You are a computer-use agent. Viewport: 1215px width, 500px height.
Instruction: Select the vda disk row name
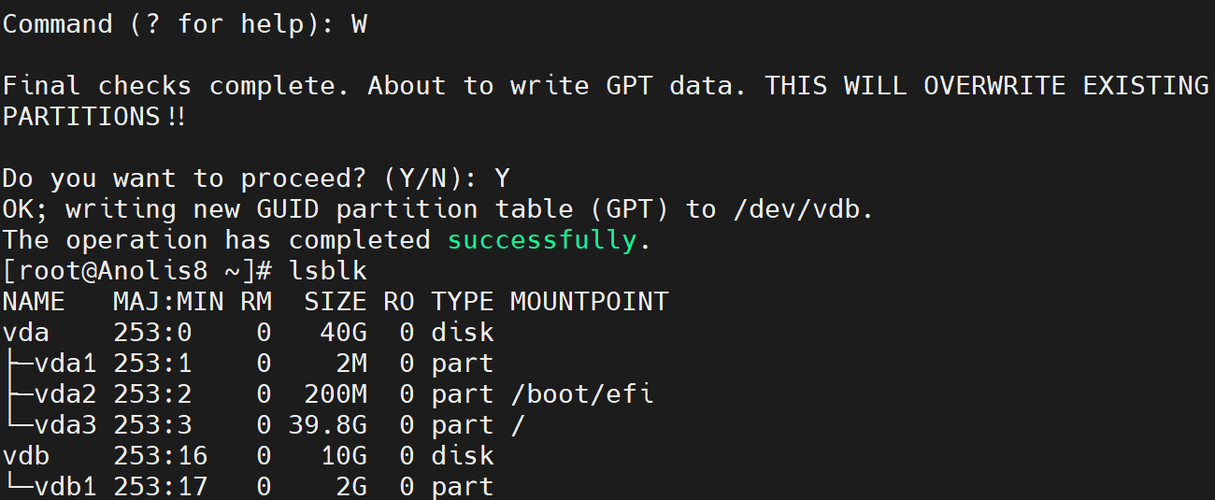(x=25, y=332)
